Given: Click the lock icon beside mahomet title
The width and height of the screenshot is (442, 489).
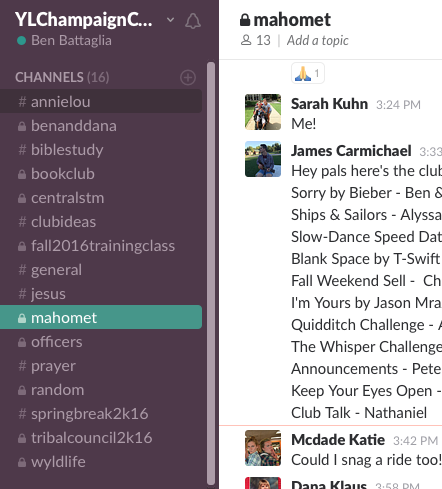Looking at the screenshot, I should 245,20.
